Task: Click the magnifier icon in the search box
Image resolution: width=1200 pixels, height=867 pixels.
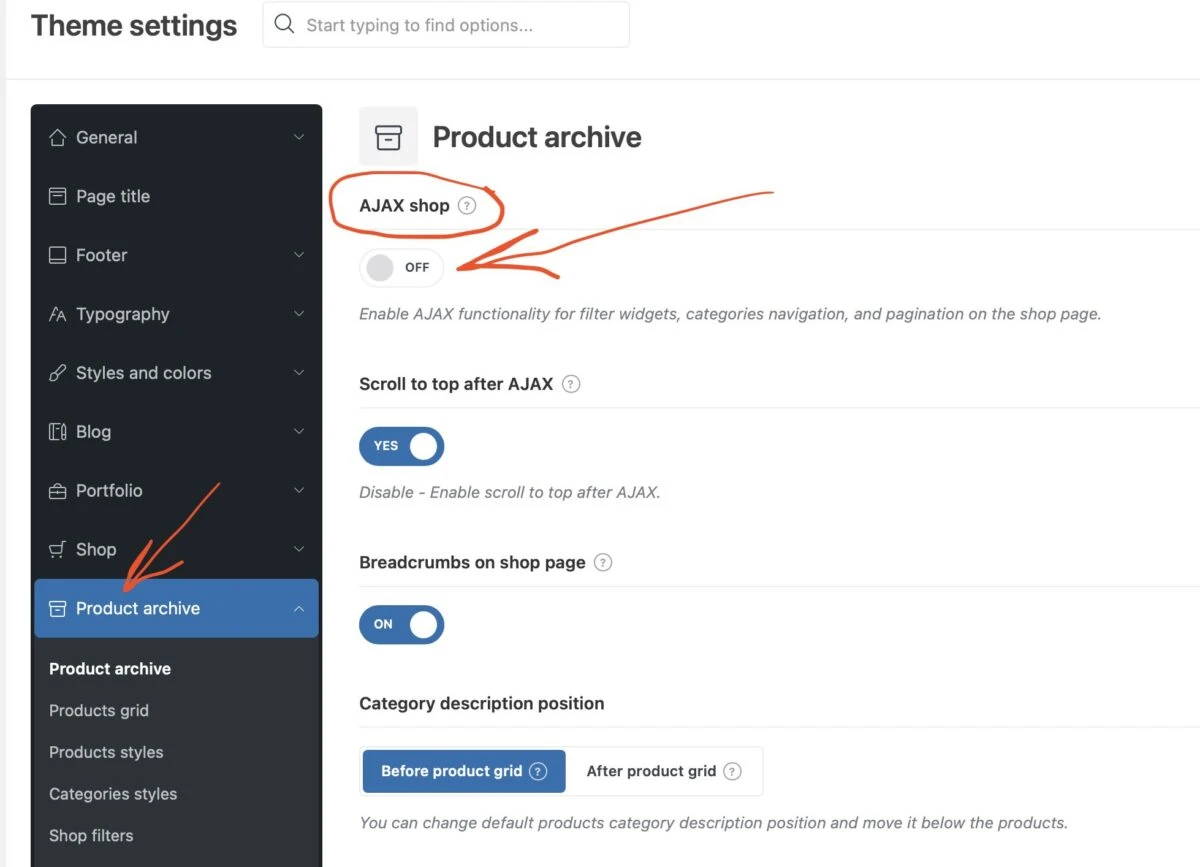Action: [285, 24]
